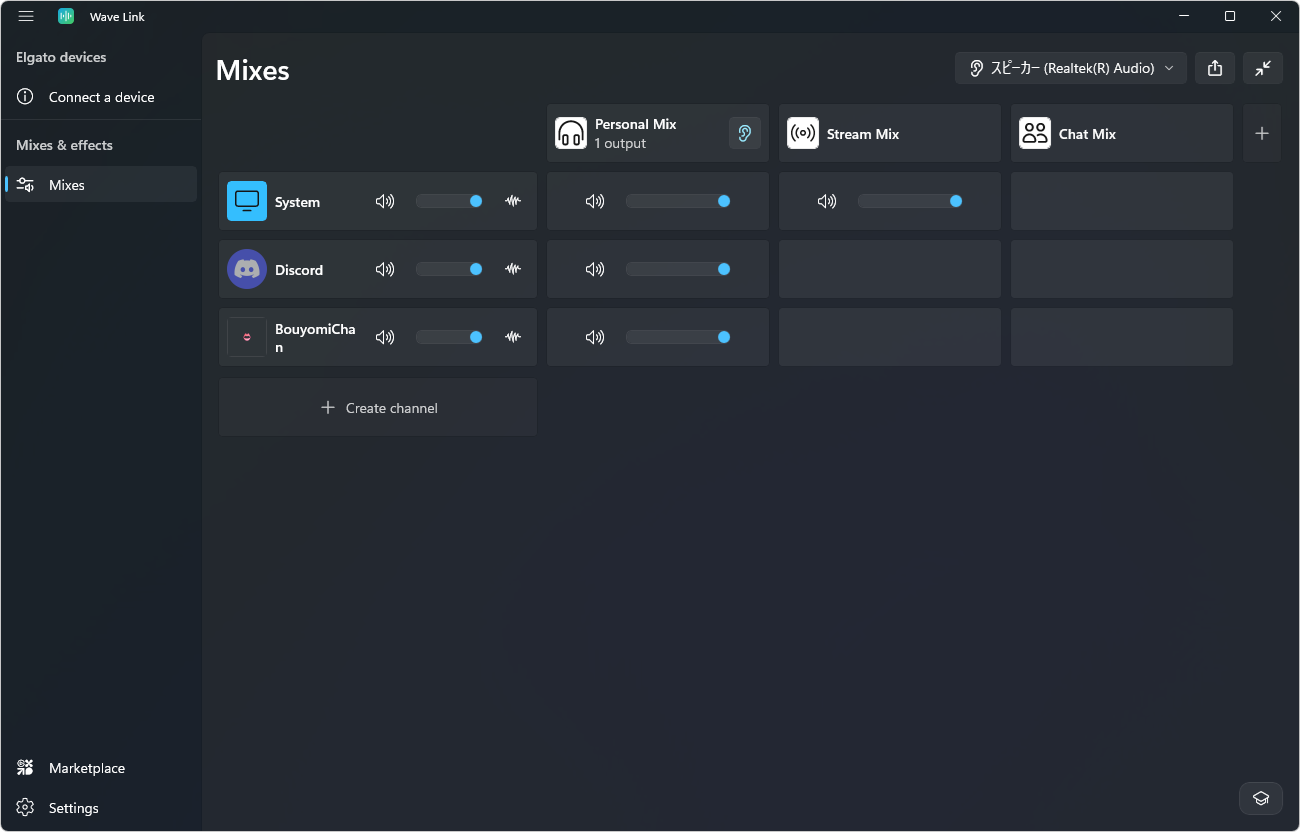The width and height of the screenshot is (1300, 832).
Task: Open the Realtek Audio output device dropdown
Action: pyautogui.click(x=1071, y=68)
